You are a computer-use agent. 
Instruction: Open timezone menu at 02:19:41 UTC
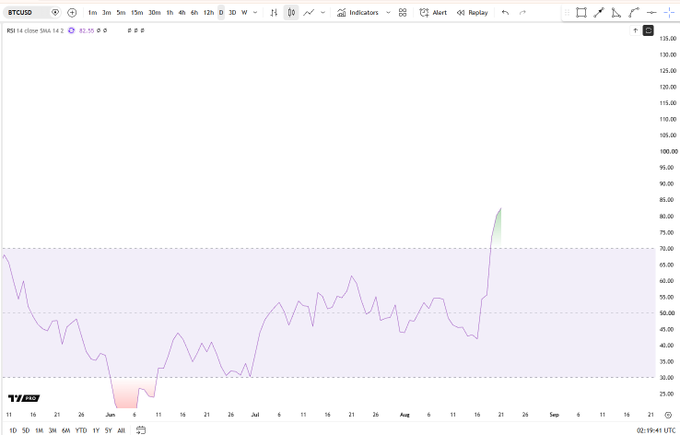[x=656, y=430]
